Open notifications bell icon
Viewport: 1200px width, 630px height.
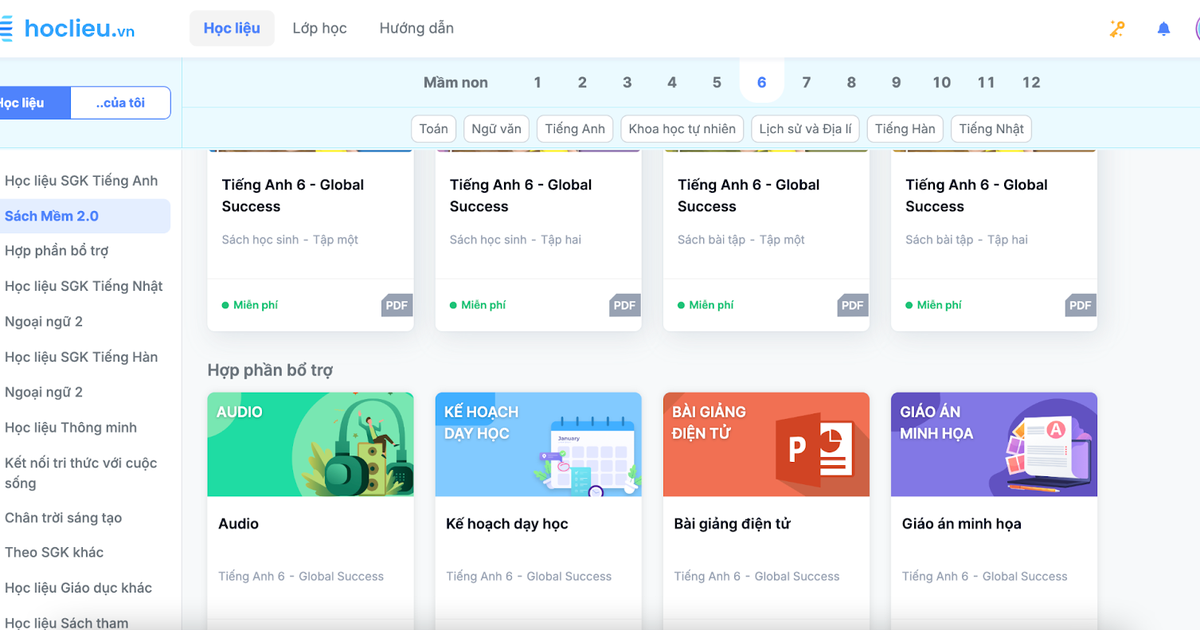coord(1164,29)
